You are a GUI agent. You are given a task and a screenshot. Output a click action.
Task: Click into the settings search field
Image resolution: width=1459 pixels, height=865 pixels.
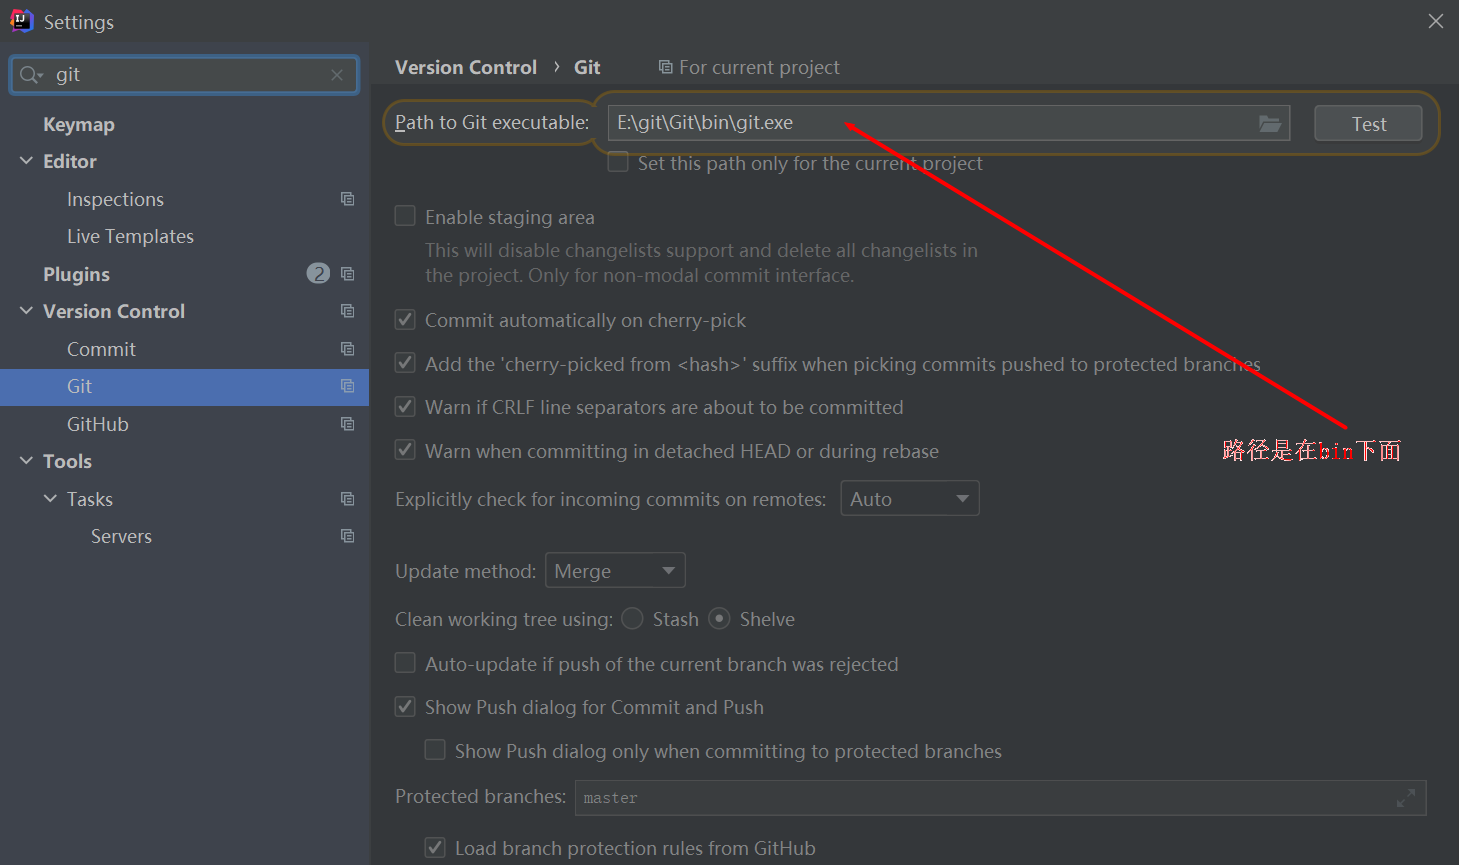pos(184,75)
